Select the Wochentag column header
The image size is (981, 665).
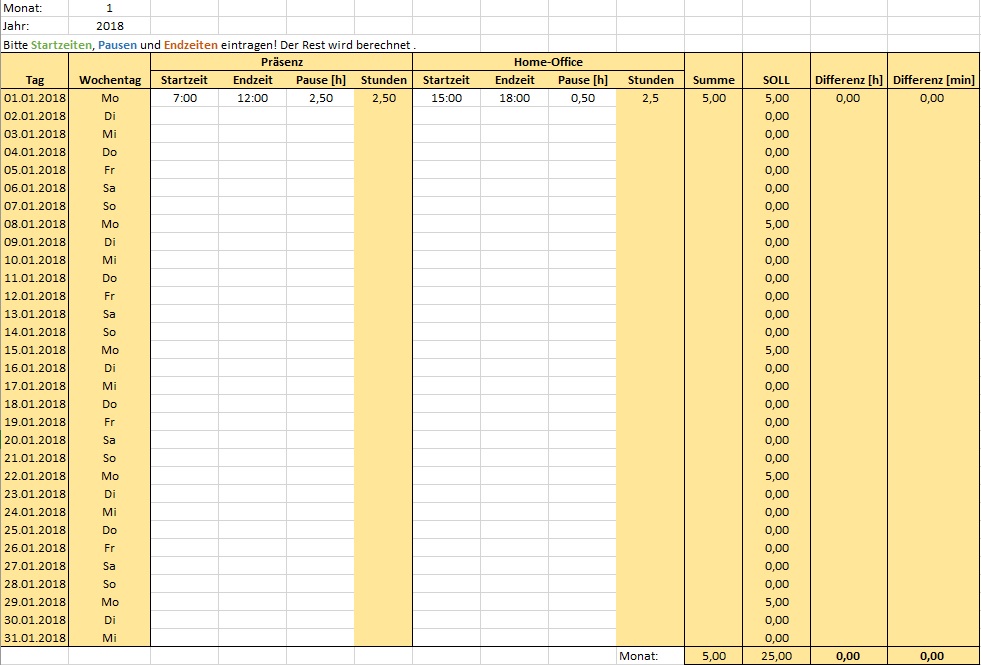coord(109,80)
